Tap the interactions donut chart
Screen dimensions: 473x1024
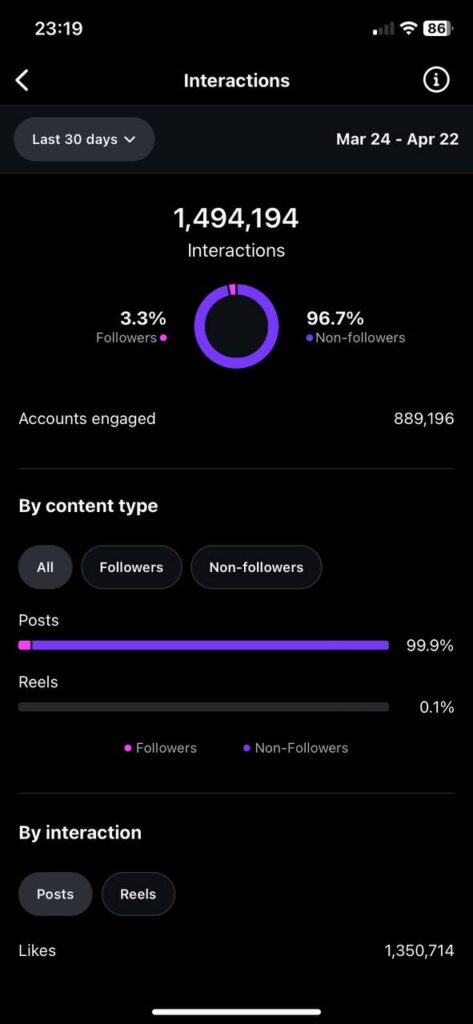pos(236,327)
